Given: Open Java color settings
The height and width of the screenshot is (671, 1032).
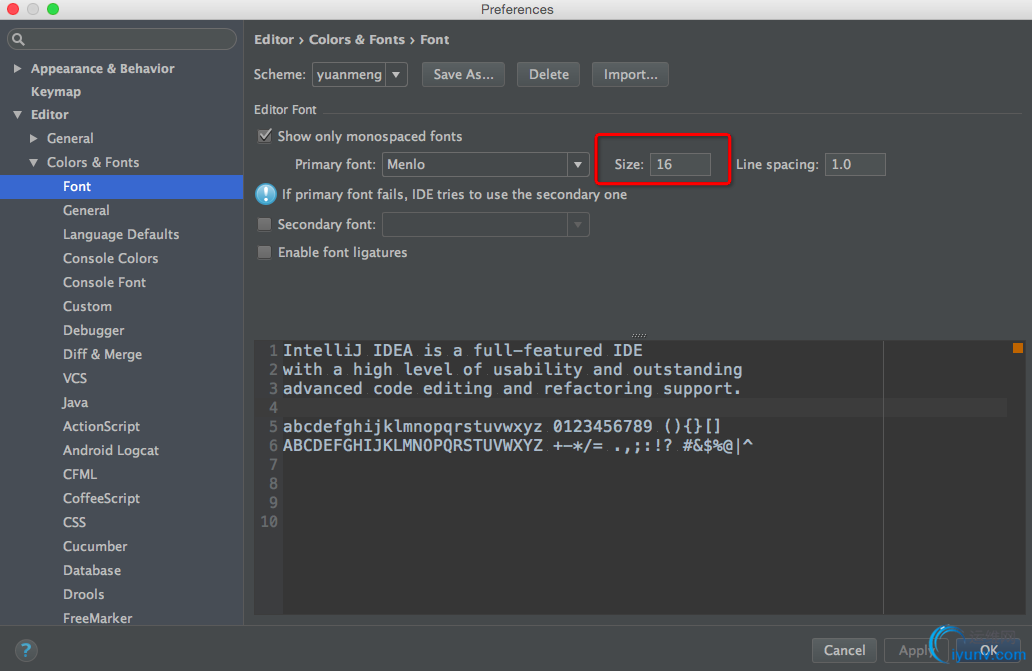Looking at the screenshot, I should coord(75,403).
